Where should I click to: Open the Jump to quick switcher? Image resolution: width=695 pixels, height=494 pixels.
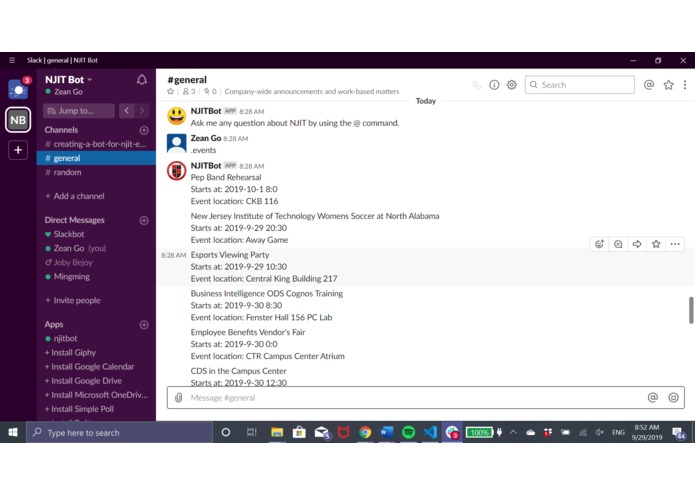tap(79, 111)
